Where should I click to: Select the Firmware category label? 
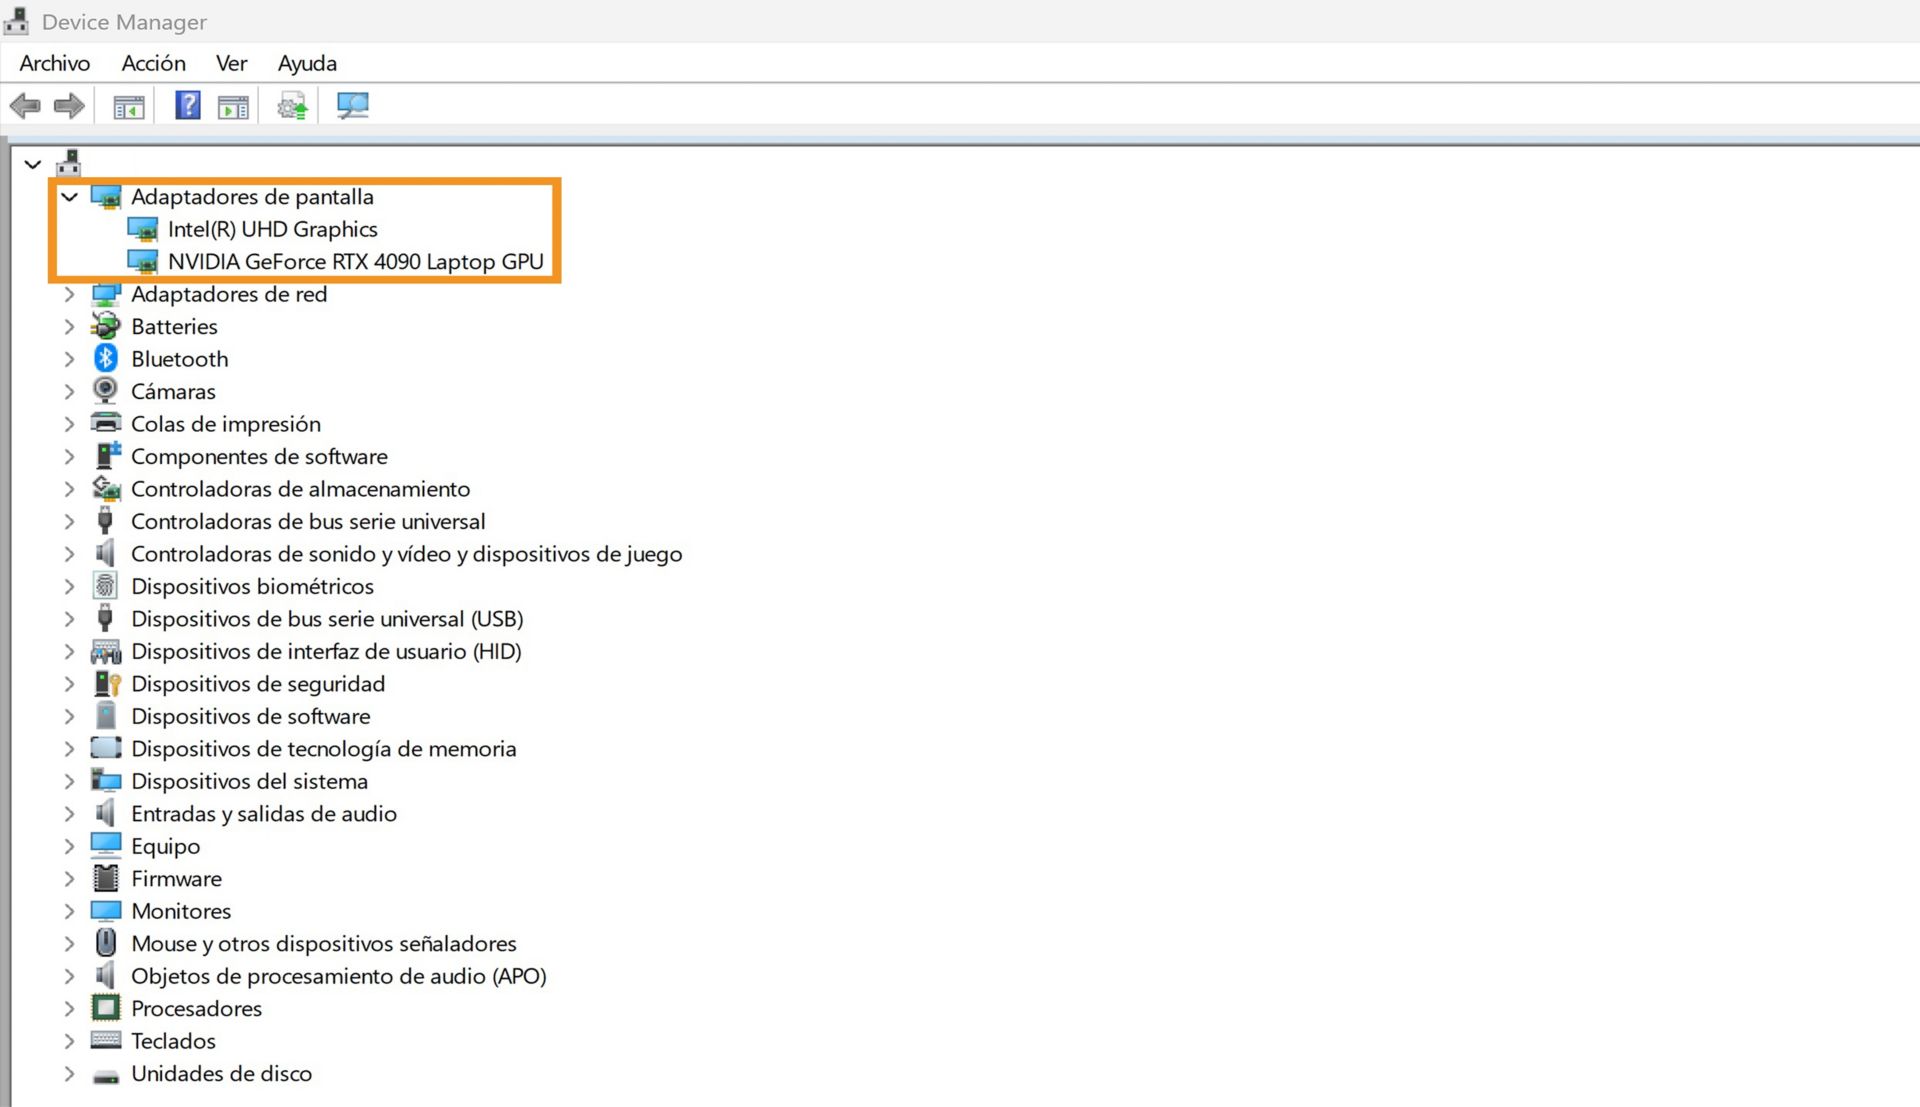coord(176,878)
